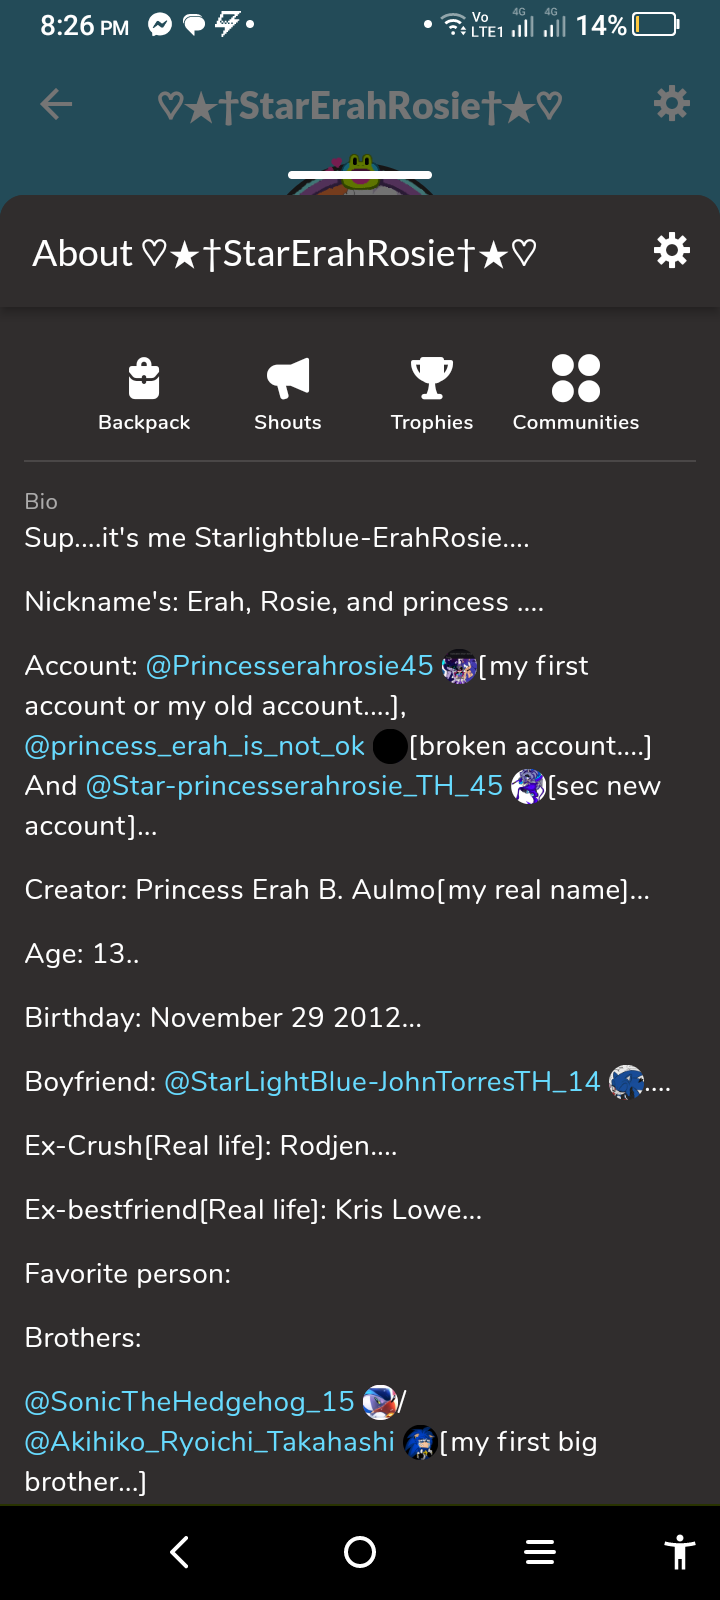
Task: Tap the Princesserahrosie45 avatar thumbnail
Action: click(459, 666)
